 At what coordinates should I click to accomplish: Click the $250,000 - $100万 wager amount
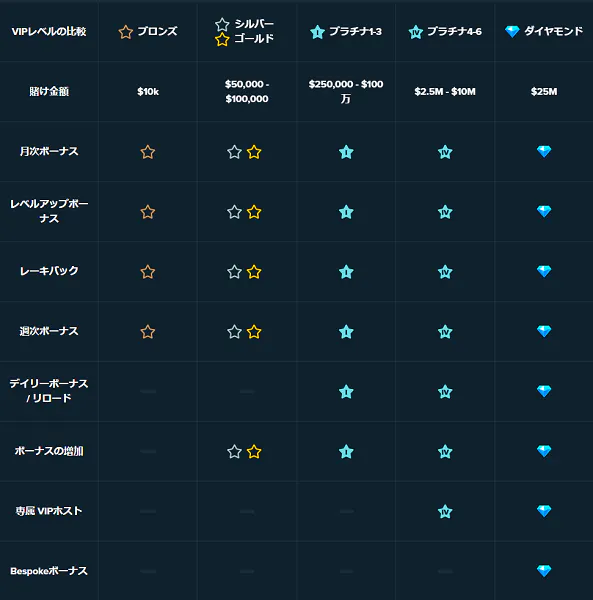(346, 91)
